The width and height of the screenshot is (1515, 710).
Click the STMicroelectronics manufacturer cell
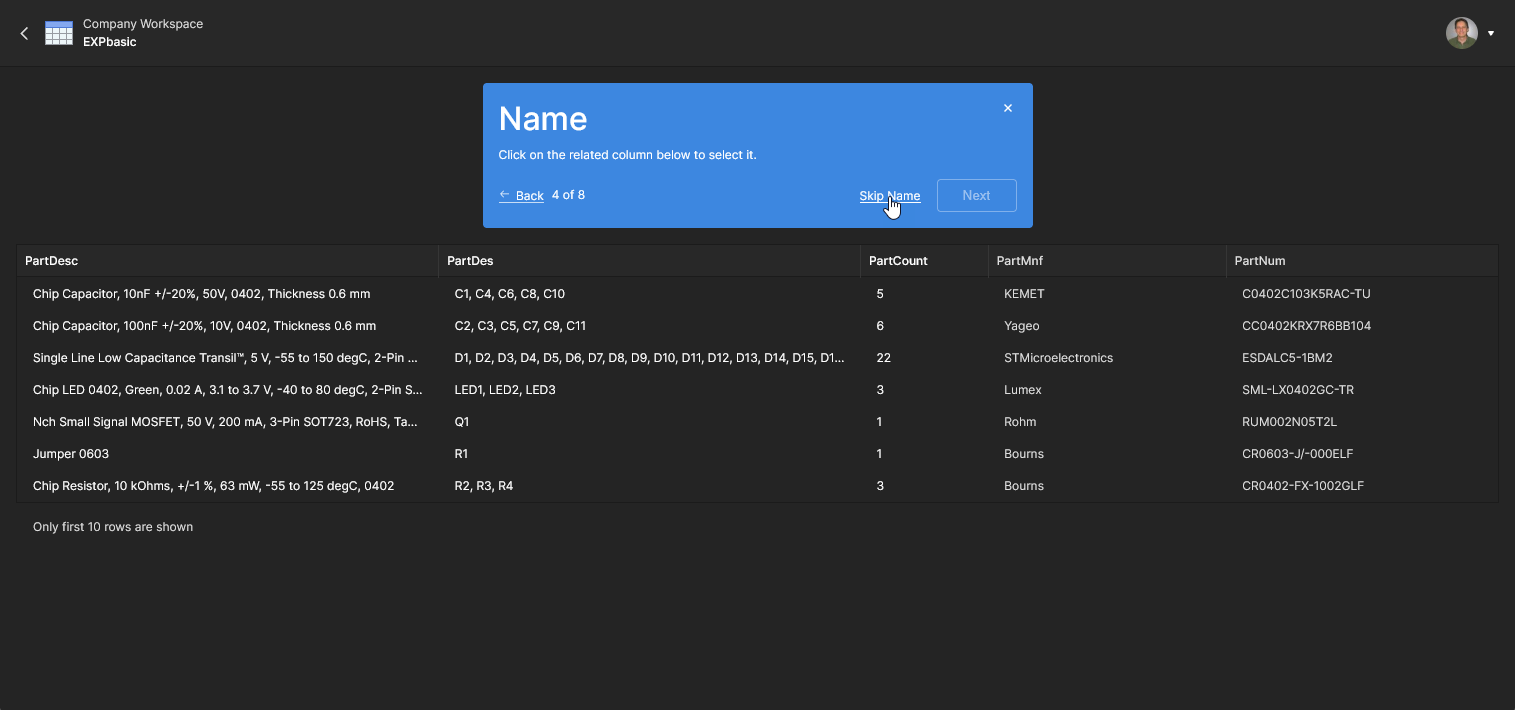(x=1058, y=358)
